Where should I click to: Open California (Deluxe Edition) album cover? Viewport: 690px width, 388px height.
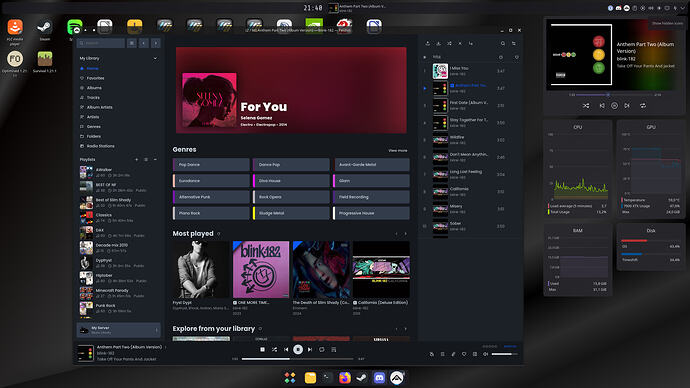point(381,269)
